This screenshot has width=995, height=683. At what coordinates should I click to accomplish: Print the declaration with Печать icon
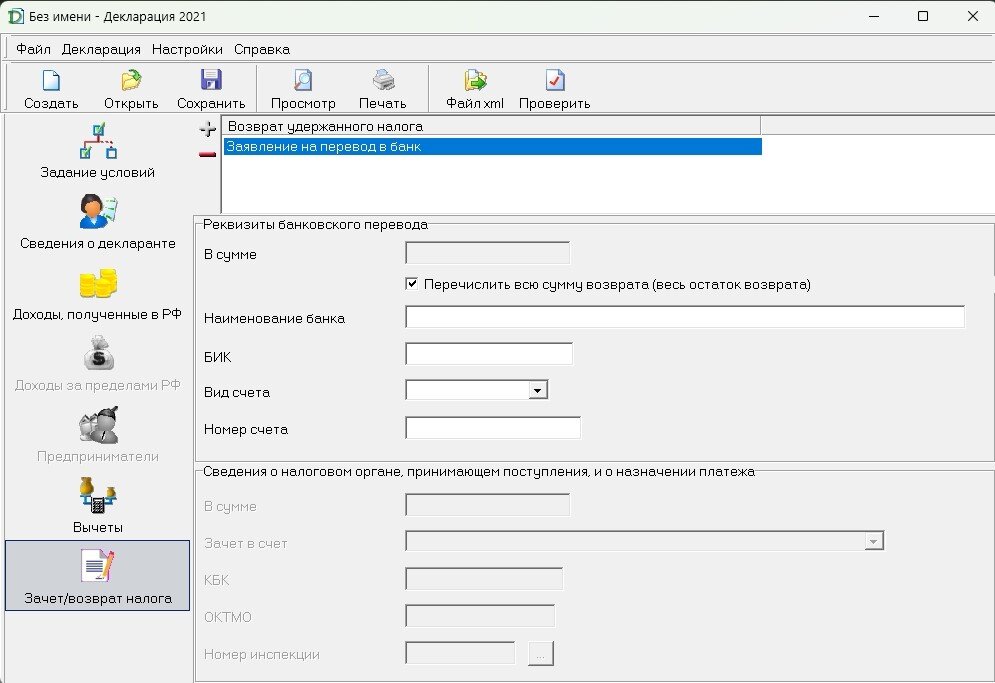[383, 81]
